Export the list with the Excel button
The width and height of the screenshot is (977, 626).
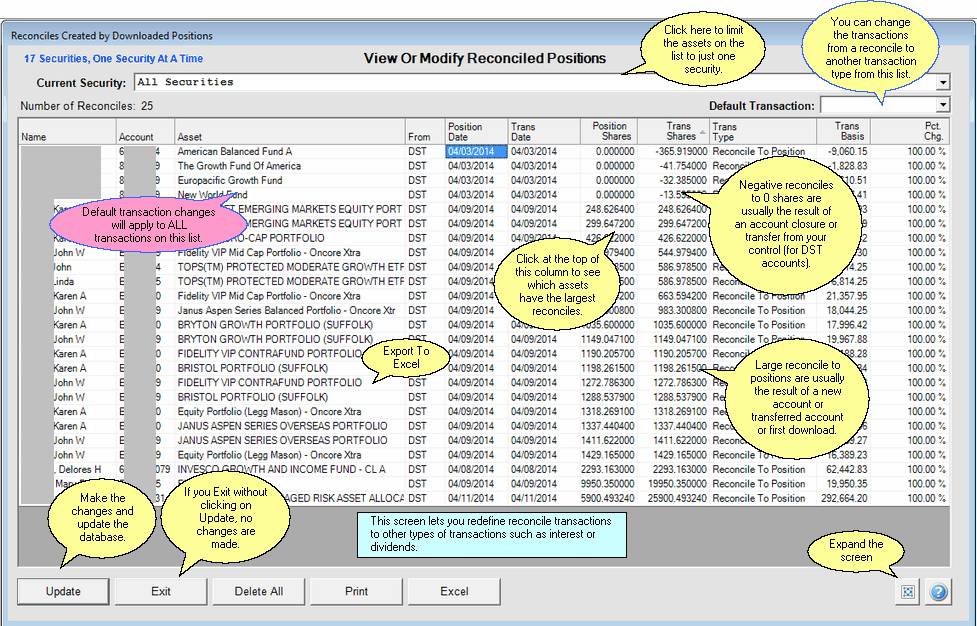point(454,591)
